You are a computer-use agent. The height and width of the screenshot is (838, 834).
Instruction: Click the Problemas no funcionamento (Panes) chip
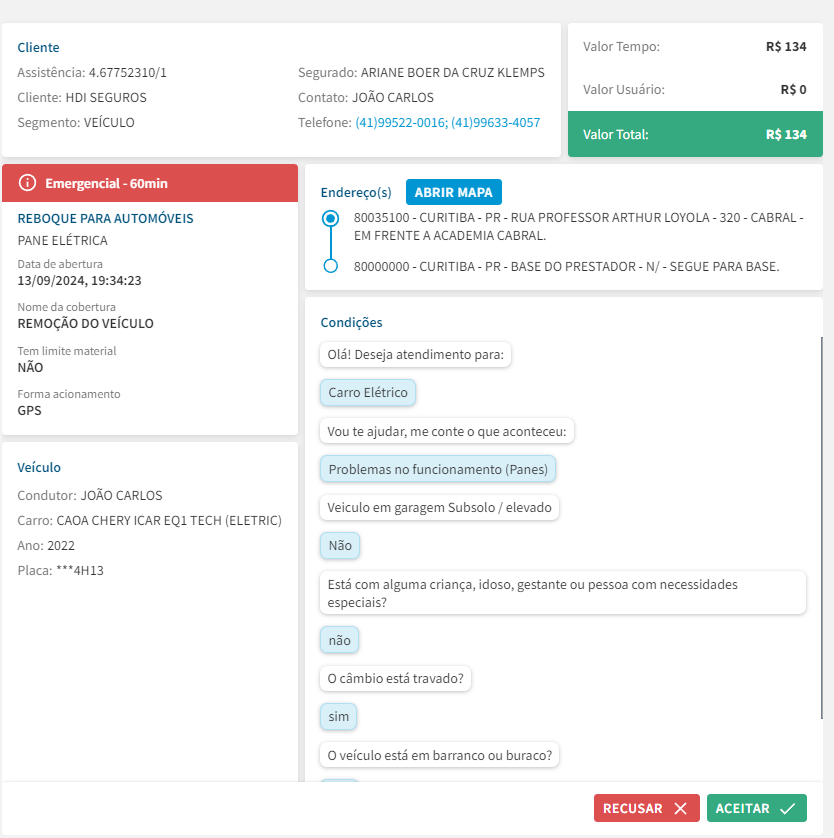[439, 469]
